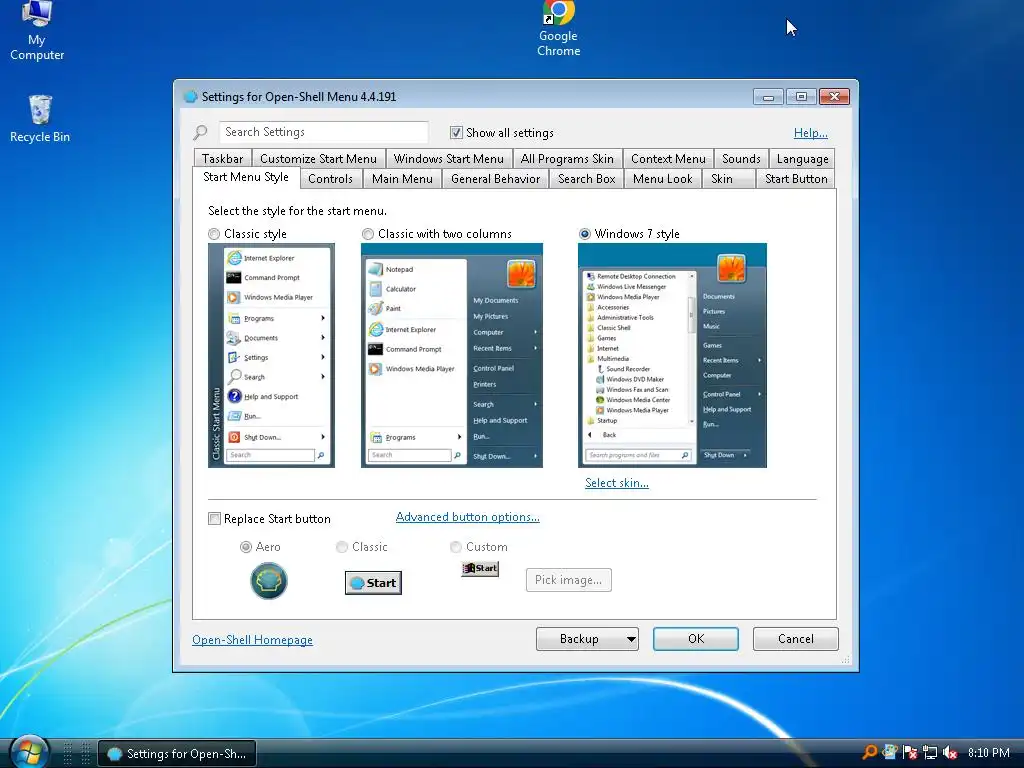The image size is (1024, 768).
Task: Open the Help... link
Action: click(x=810, y=133)
